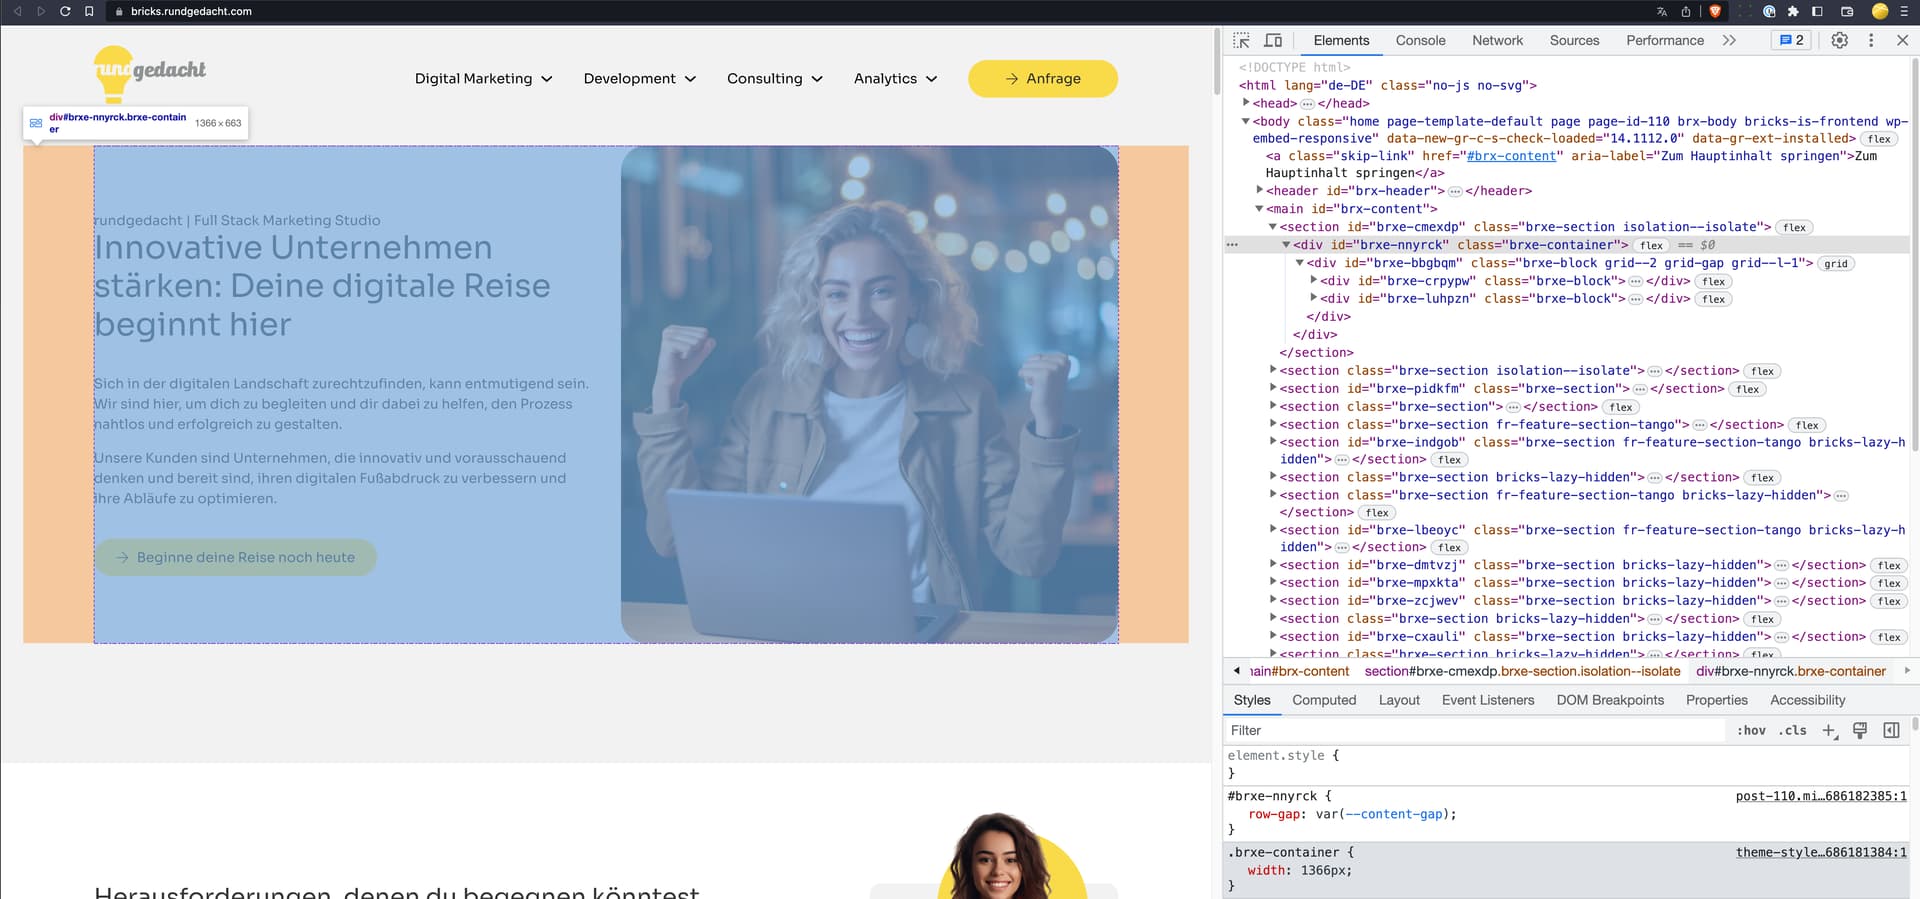Switch to the Performance tab
Image resolution: width=1920 pixels, height=899 pixels.
[1665, 40]
